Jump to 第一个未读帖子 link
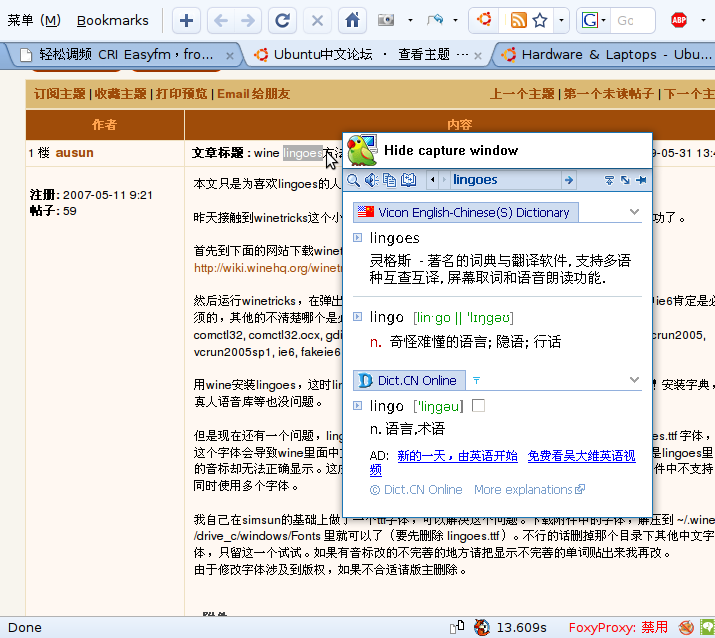Viewport: 715px width, 638px height. click(x=609, y=94)
